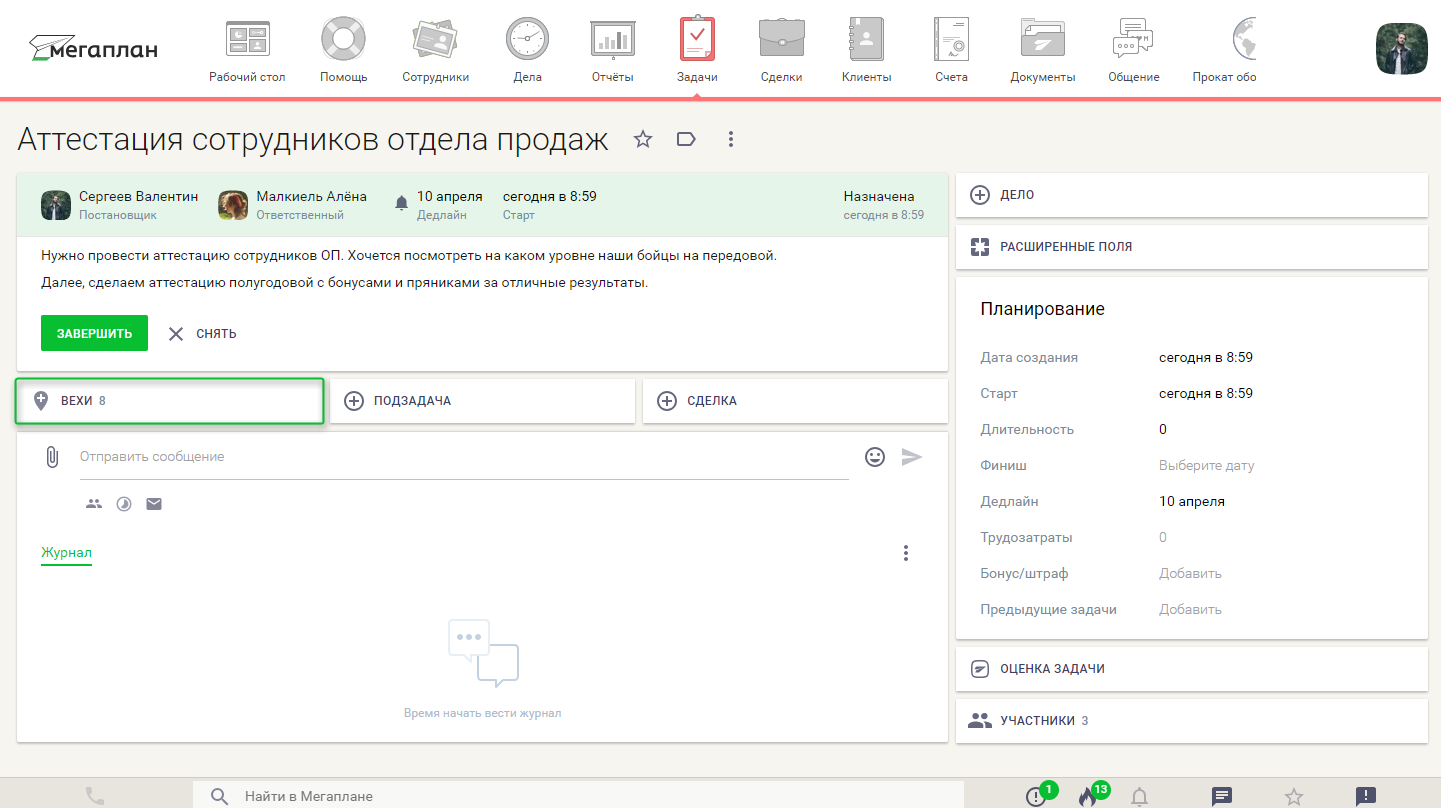Click the fire icon with 13 badge
The image size is (1441, 808).
point(1087,797)
